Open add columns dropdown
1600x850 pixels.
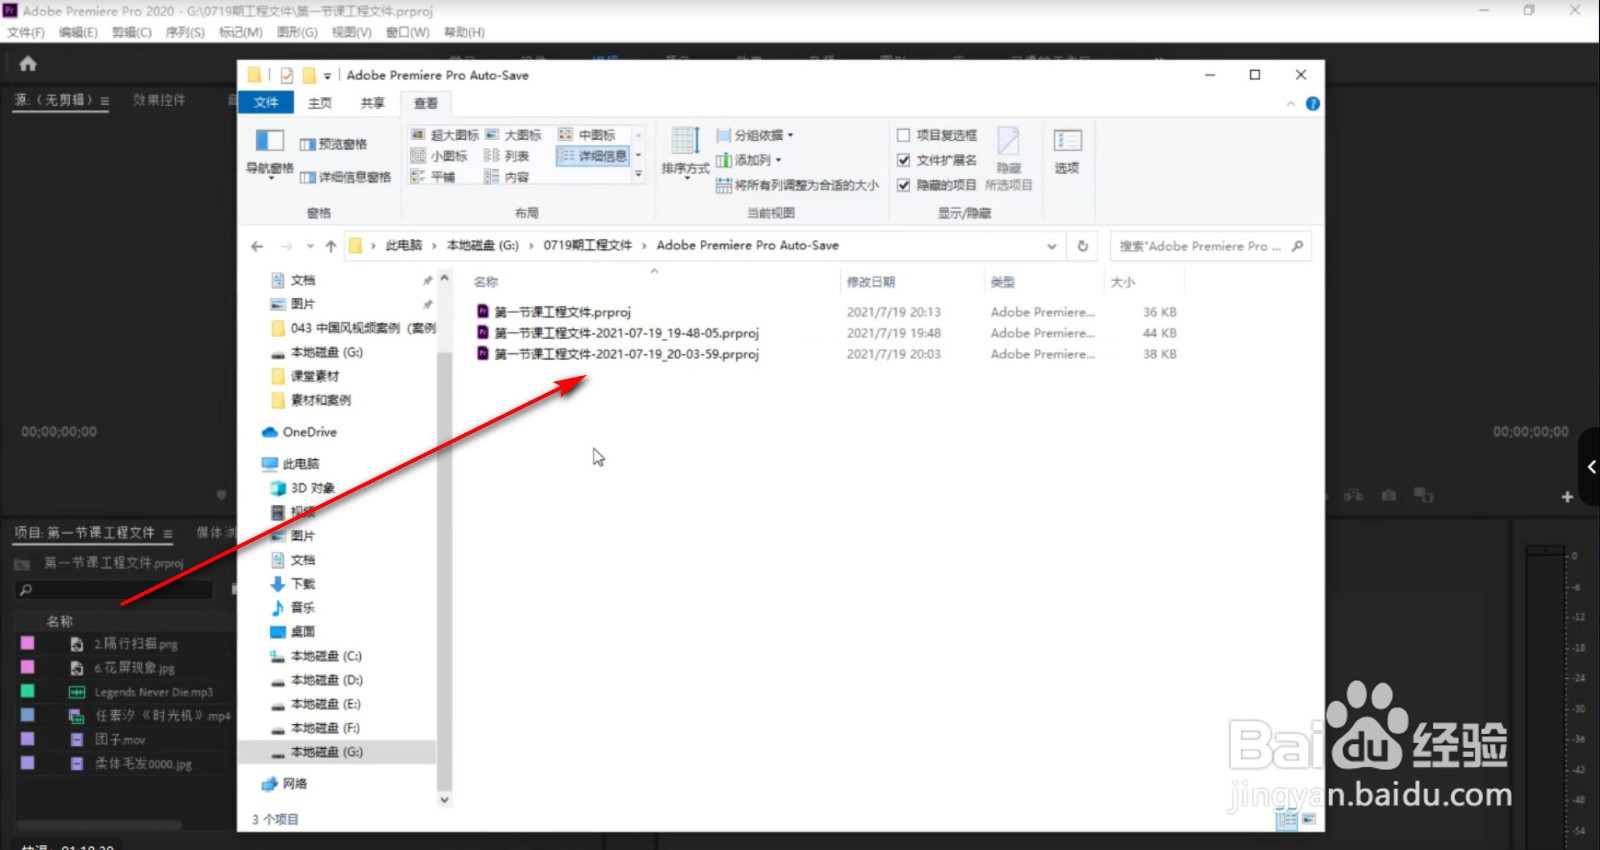[x=749, y=160]
